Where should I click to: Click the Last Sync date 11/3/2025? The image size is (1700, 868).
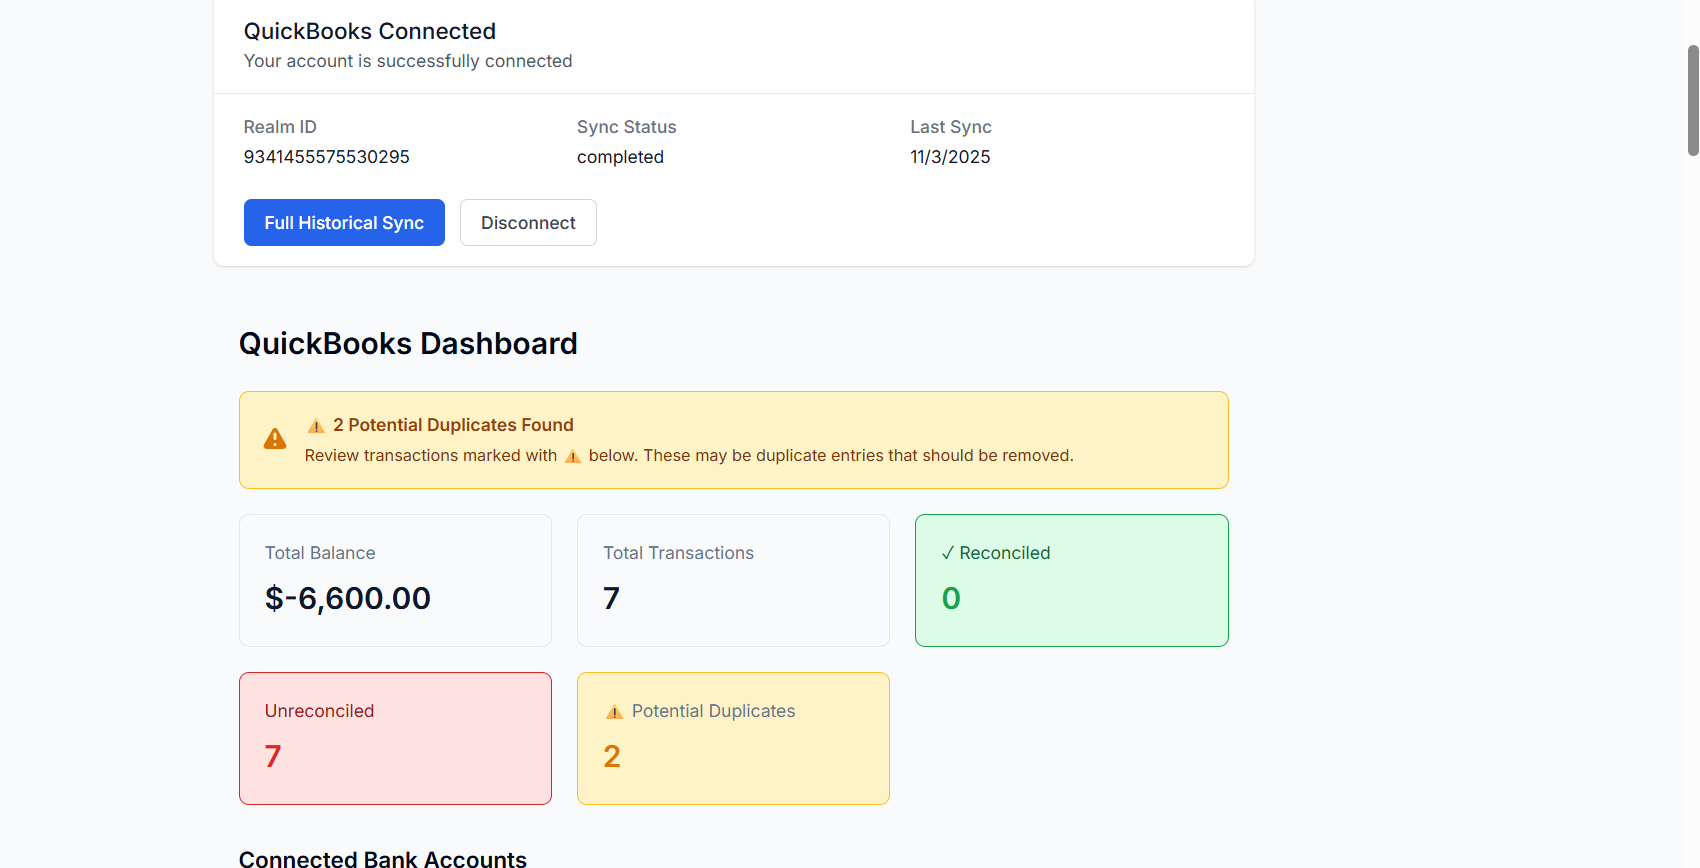(950, 157)
